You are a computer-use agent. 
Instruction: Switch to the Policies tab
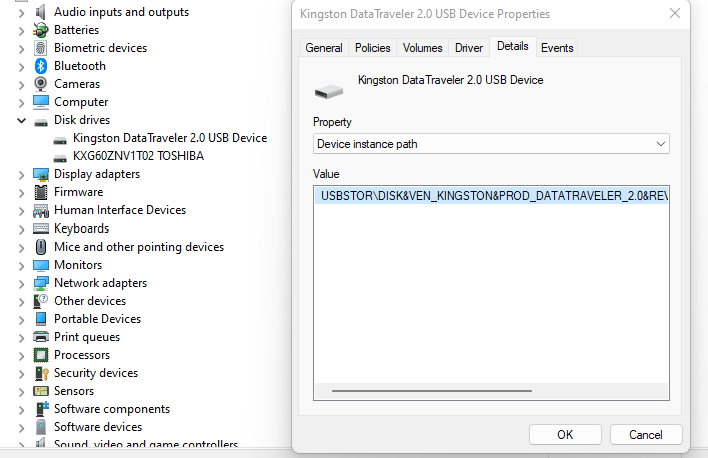373,48
